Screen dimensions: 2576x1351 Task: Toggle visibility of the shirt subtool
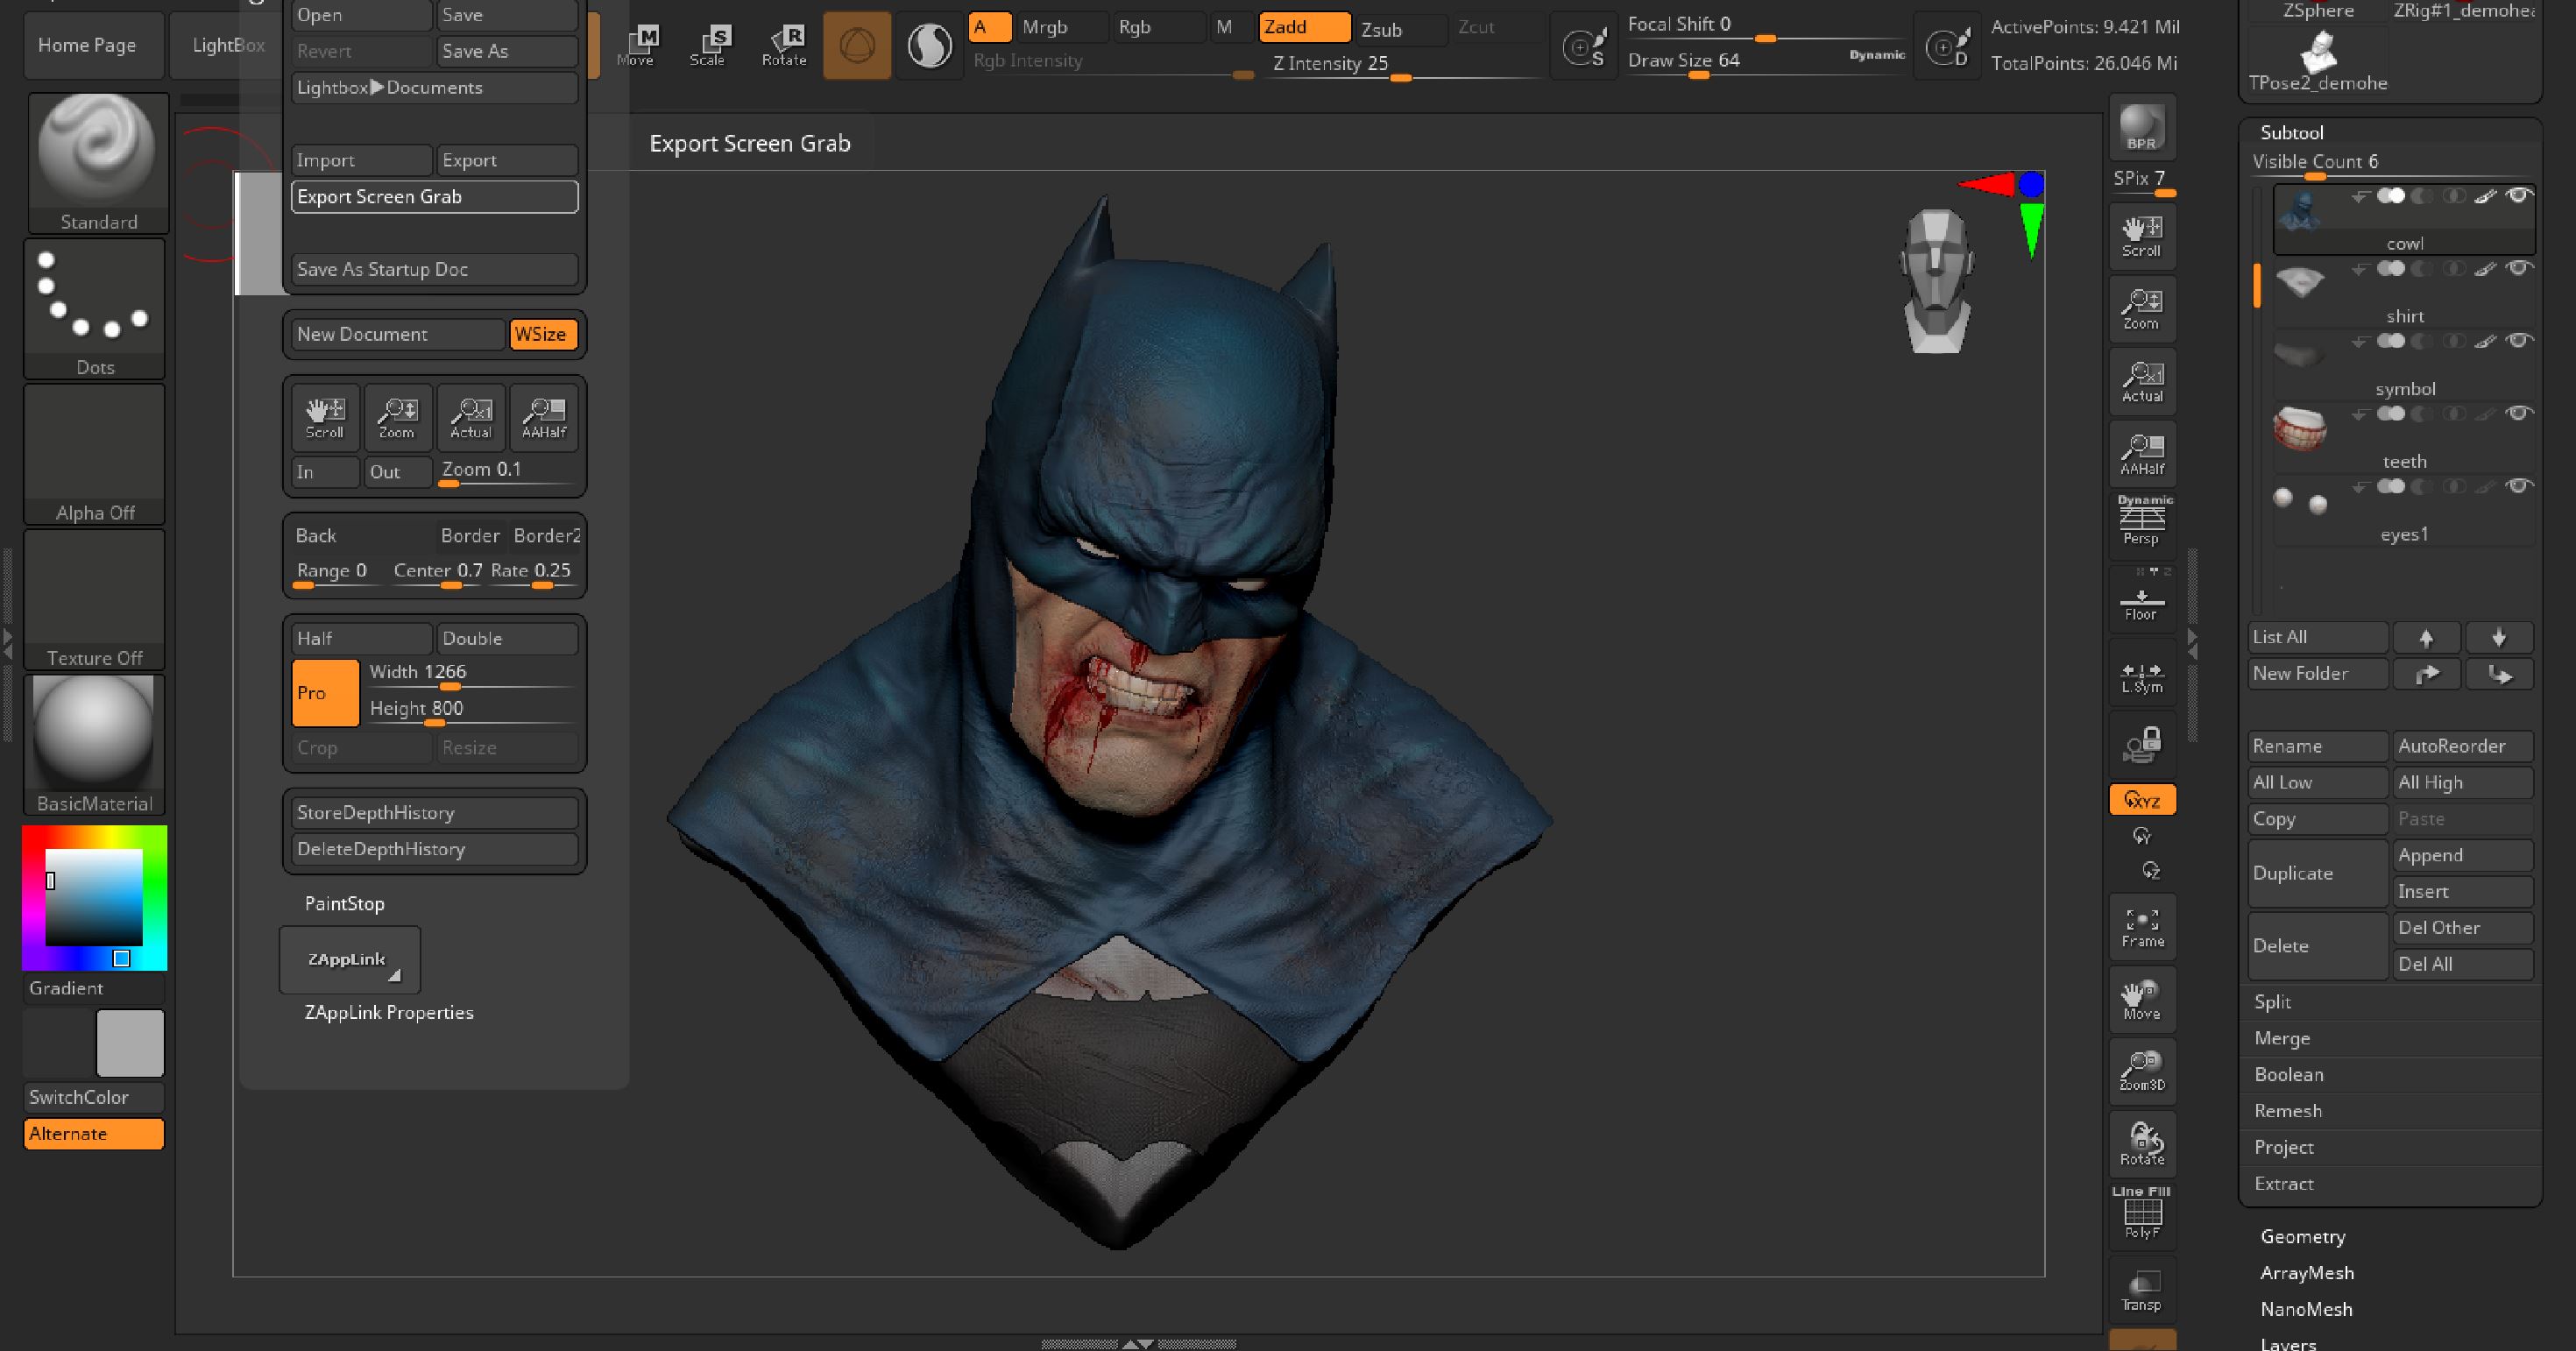2518,268
